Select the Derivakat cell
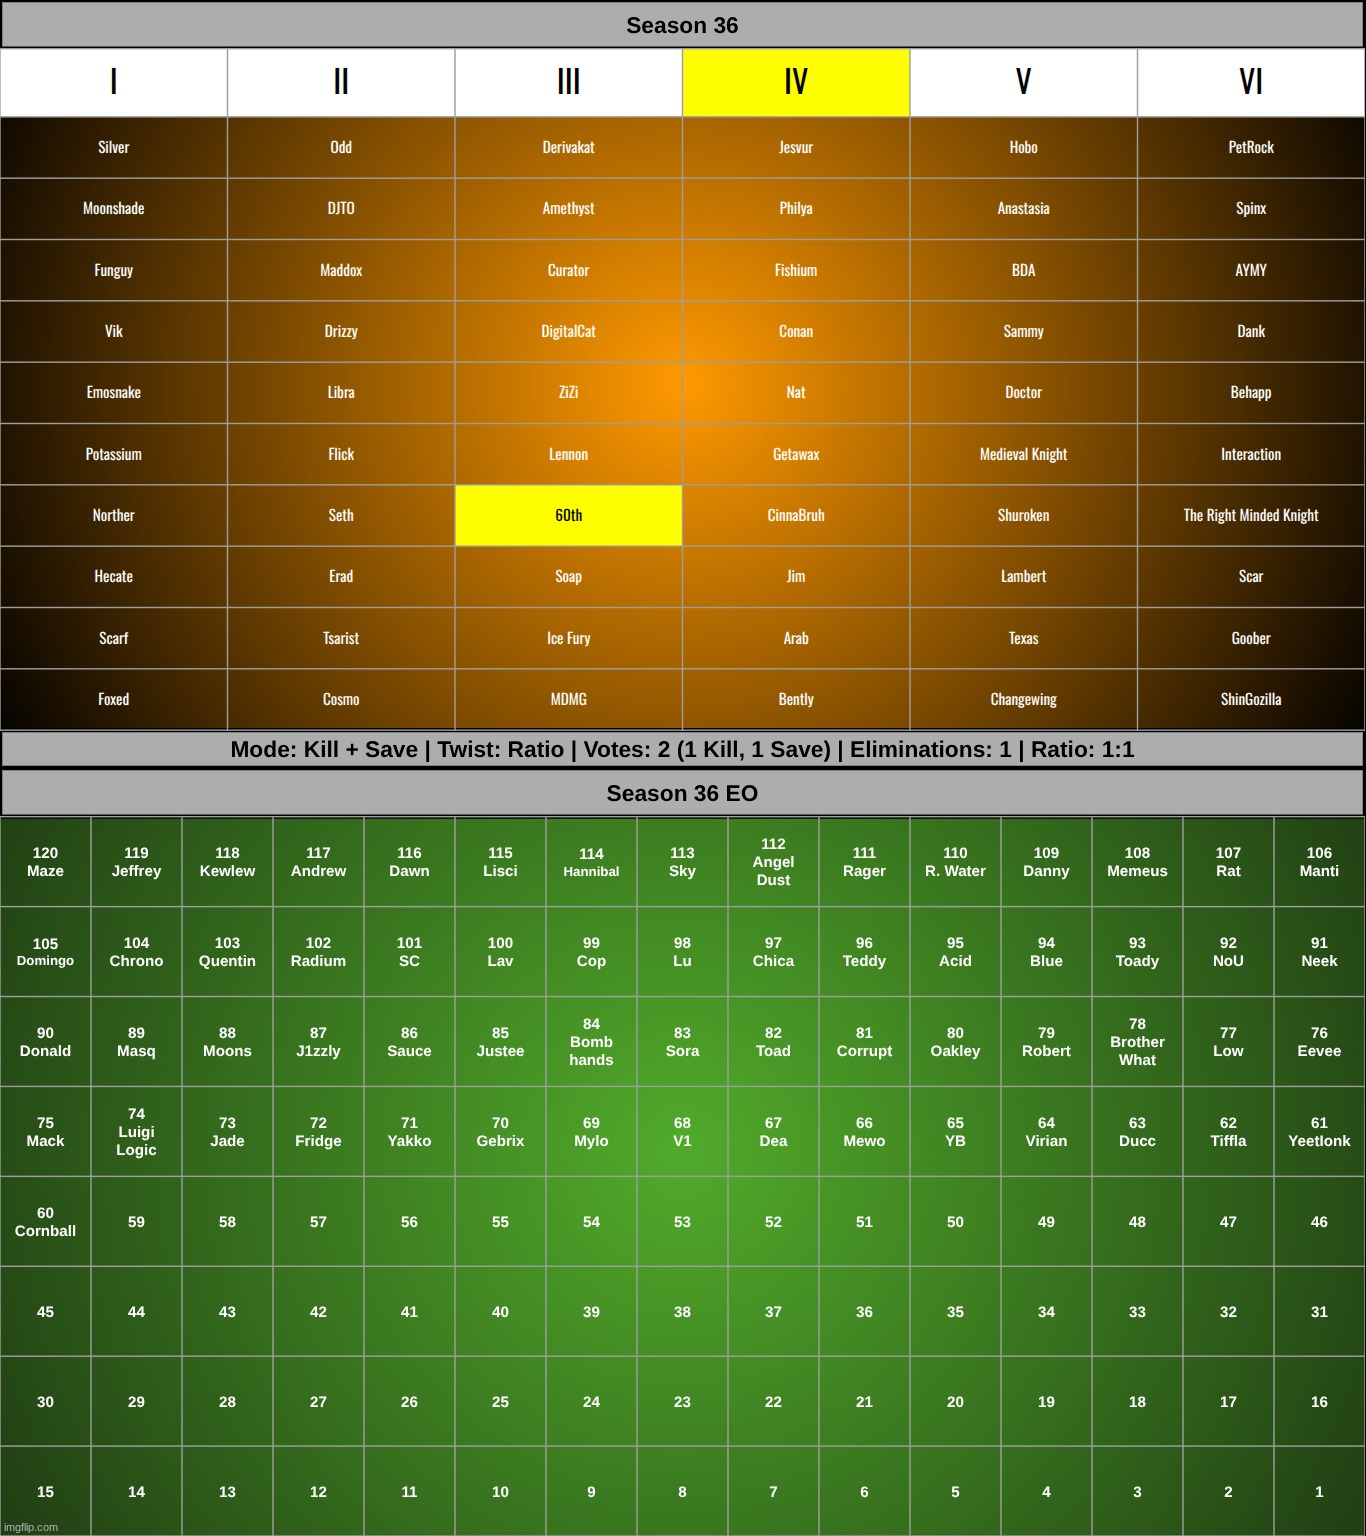 tap(568, 147)
